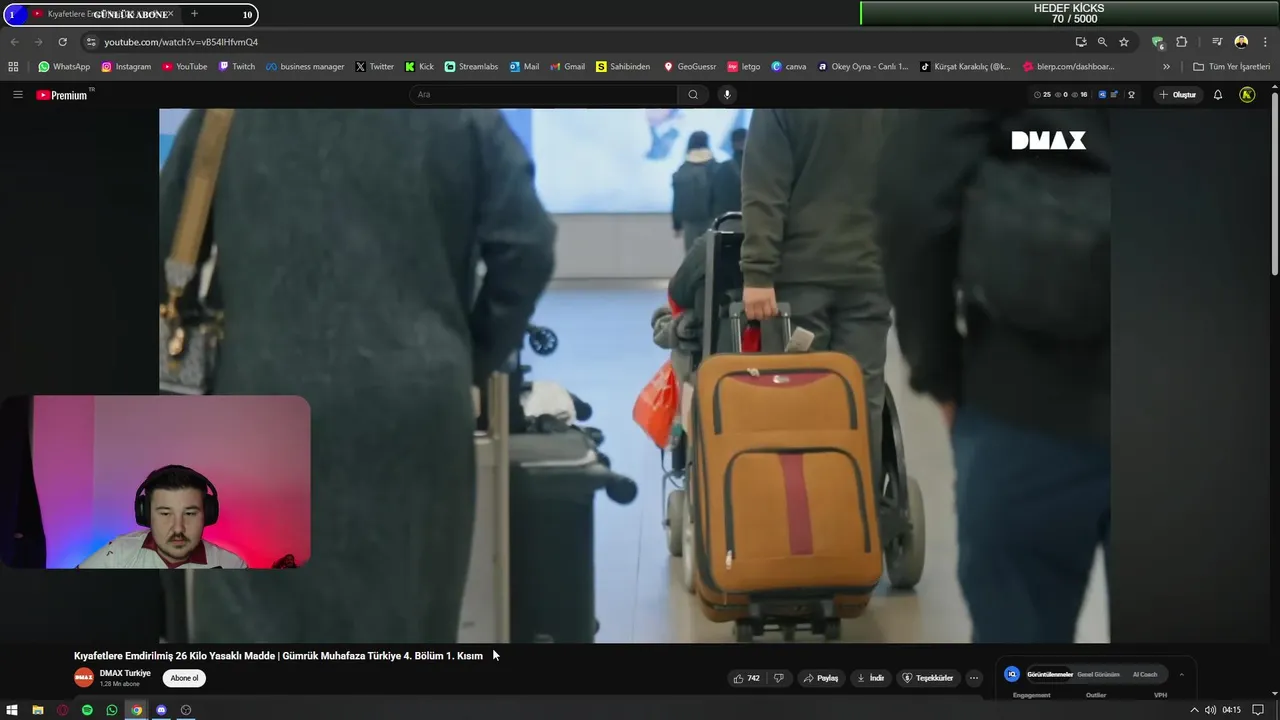Open File Explorer from taskbar
This screenshot has height=720, width=1280.
37,710
